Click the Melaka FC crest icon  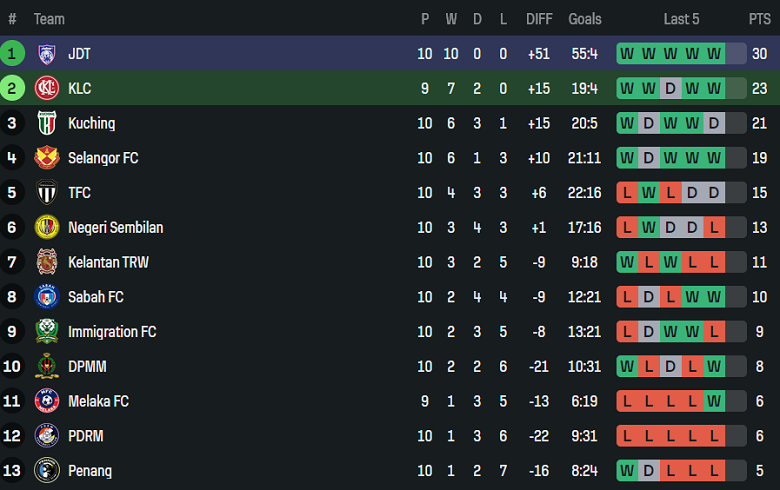[47, 402]
